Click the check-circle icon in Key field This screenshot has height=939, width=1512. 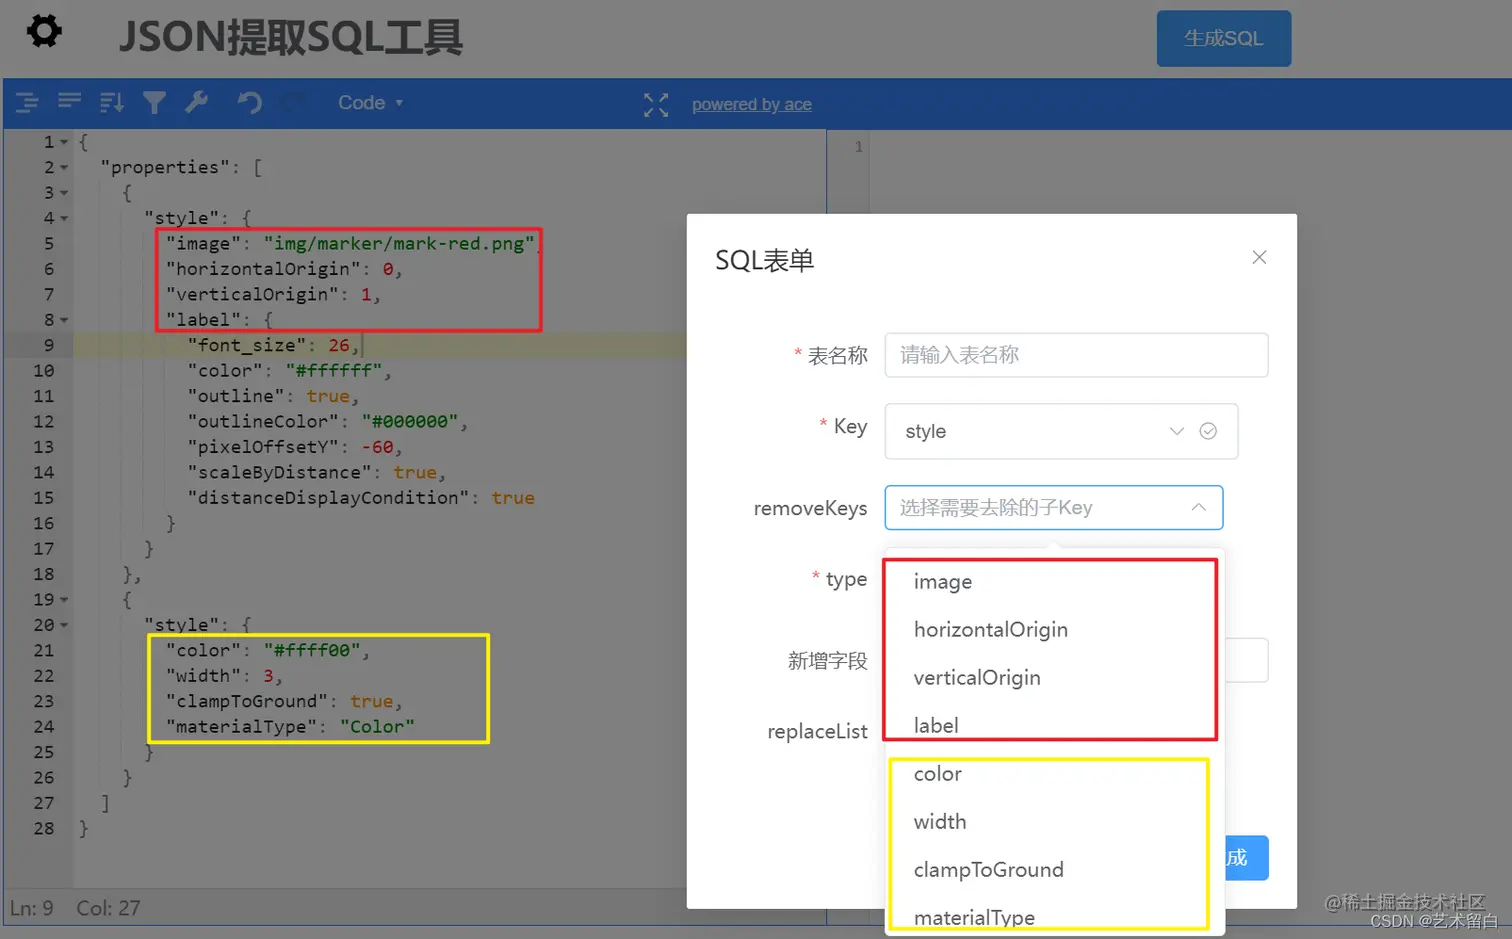(1208, 431)
